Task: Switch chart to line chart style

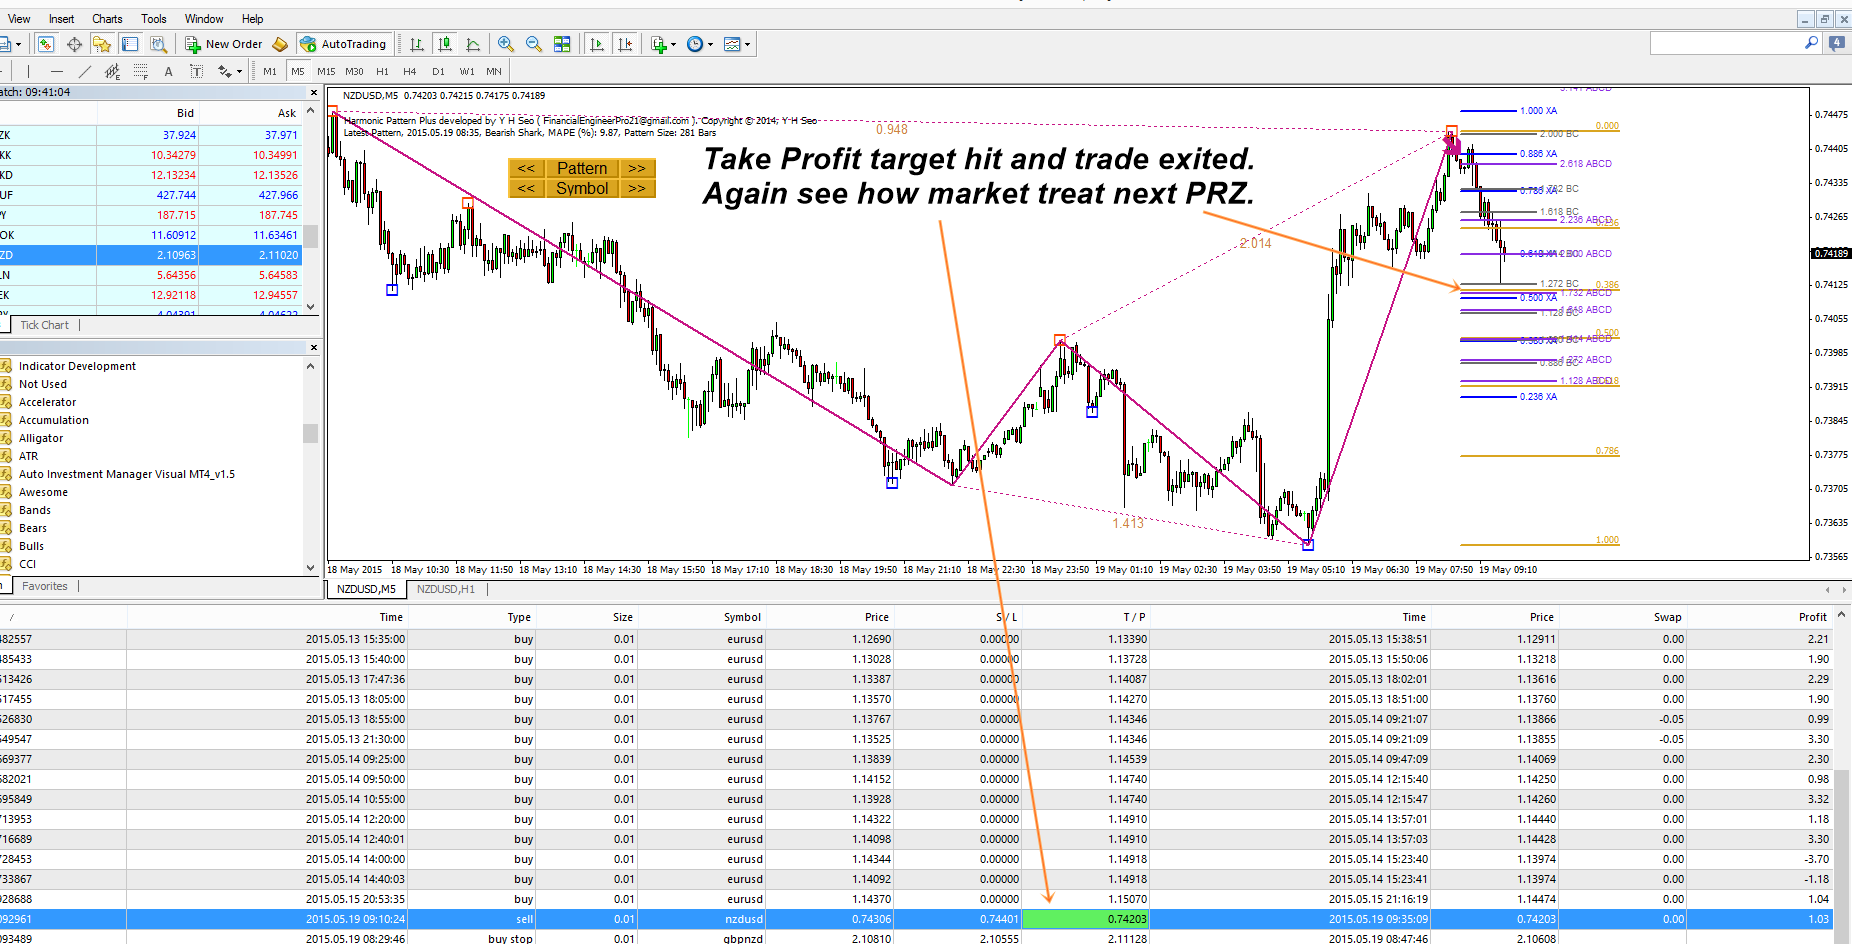Action: coord(473,44)
